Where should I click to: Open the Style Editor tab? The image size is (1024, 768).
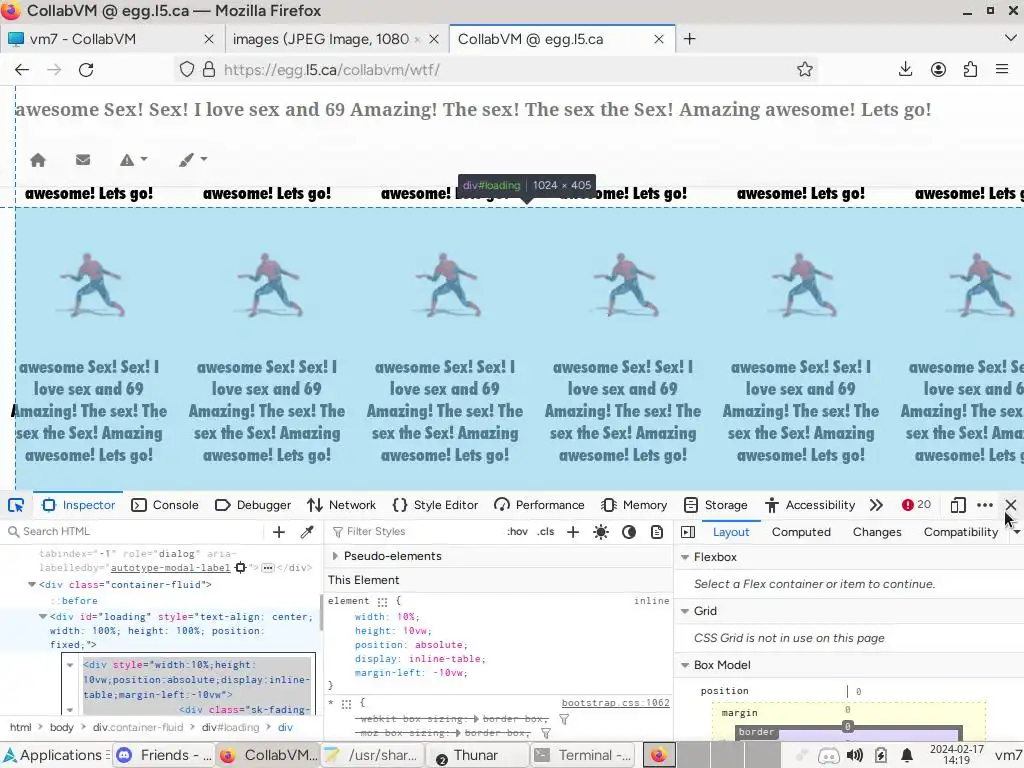coord(436,505)
